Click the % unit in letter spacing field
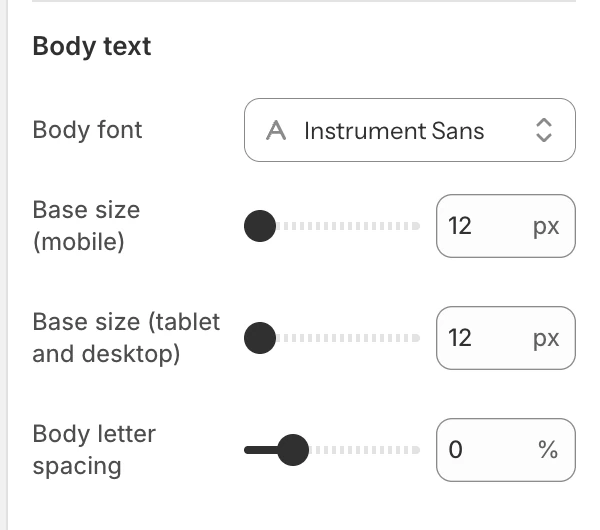The height and width of the screenshot is (530, 600). click(548, 449)
